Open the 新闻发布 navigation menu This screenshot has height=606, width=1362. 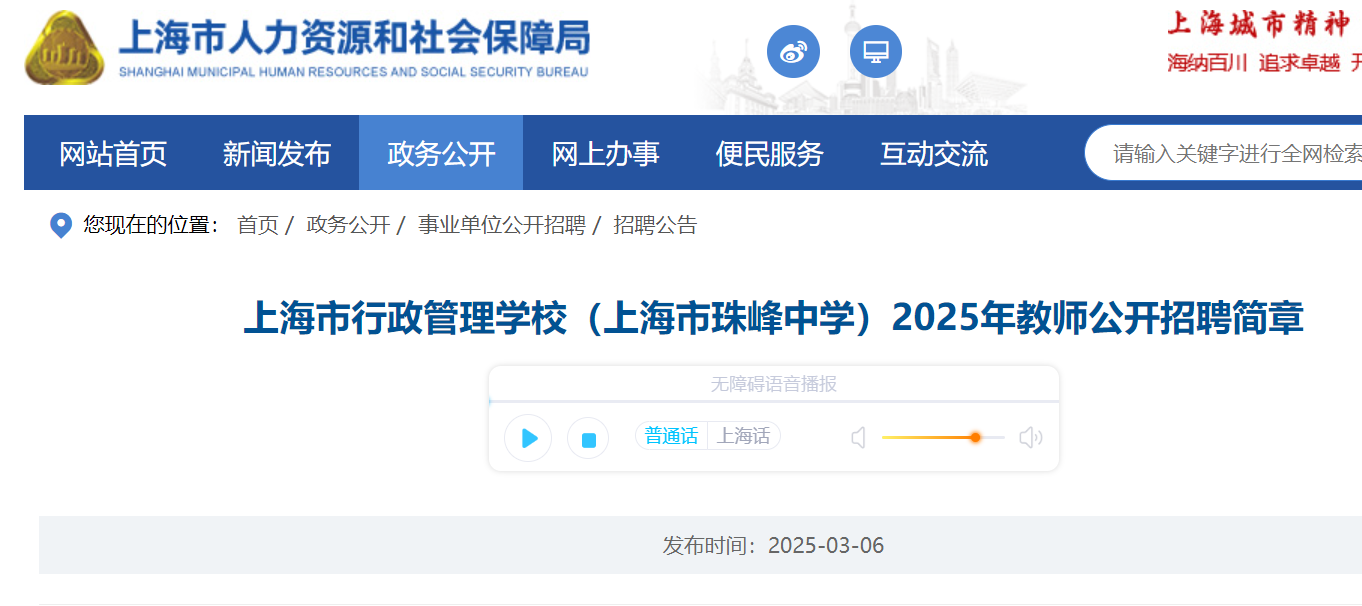[277, 153]
